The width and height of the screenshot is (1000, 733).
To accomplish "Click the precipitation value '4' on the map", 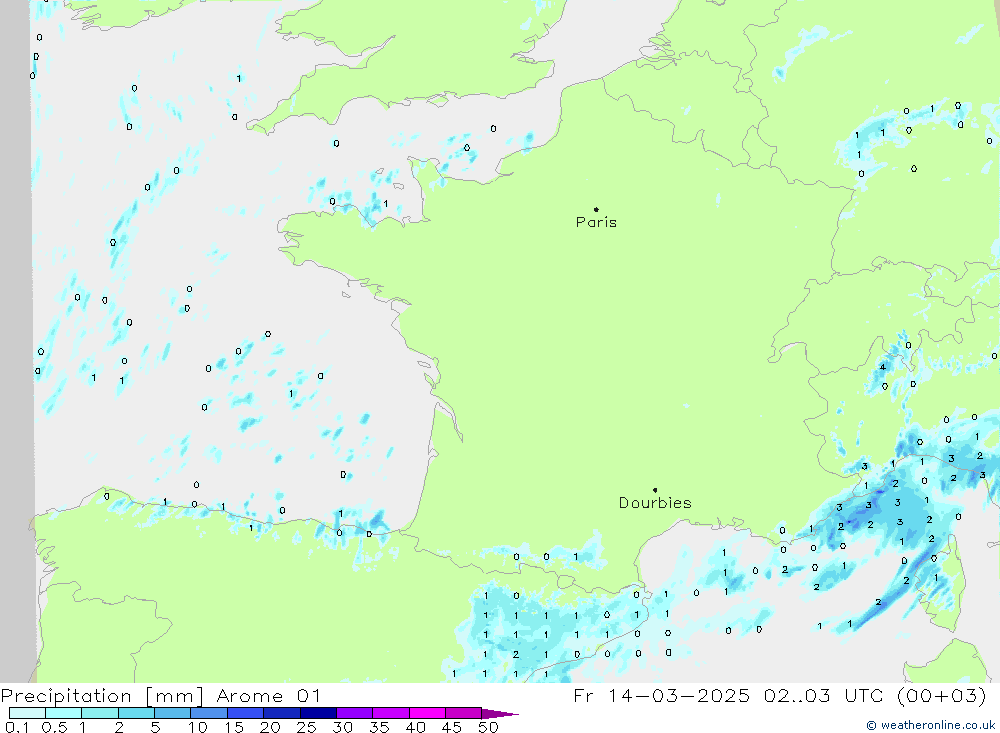I will [883, 367].
